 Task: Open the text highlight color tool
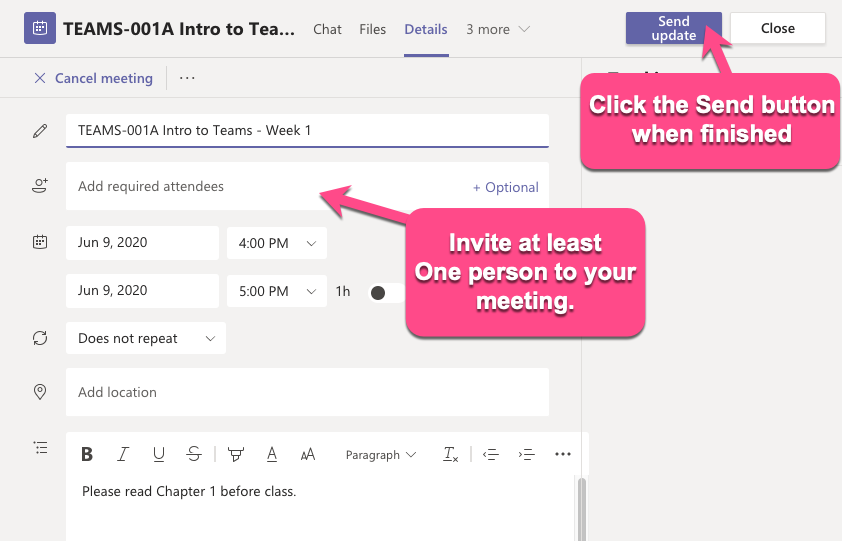click(236, 455)
